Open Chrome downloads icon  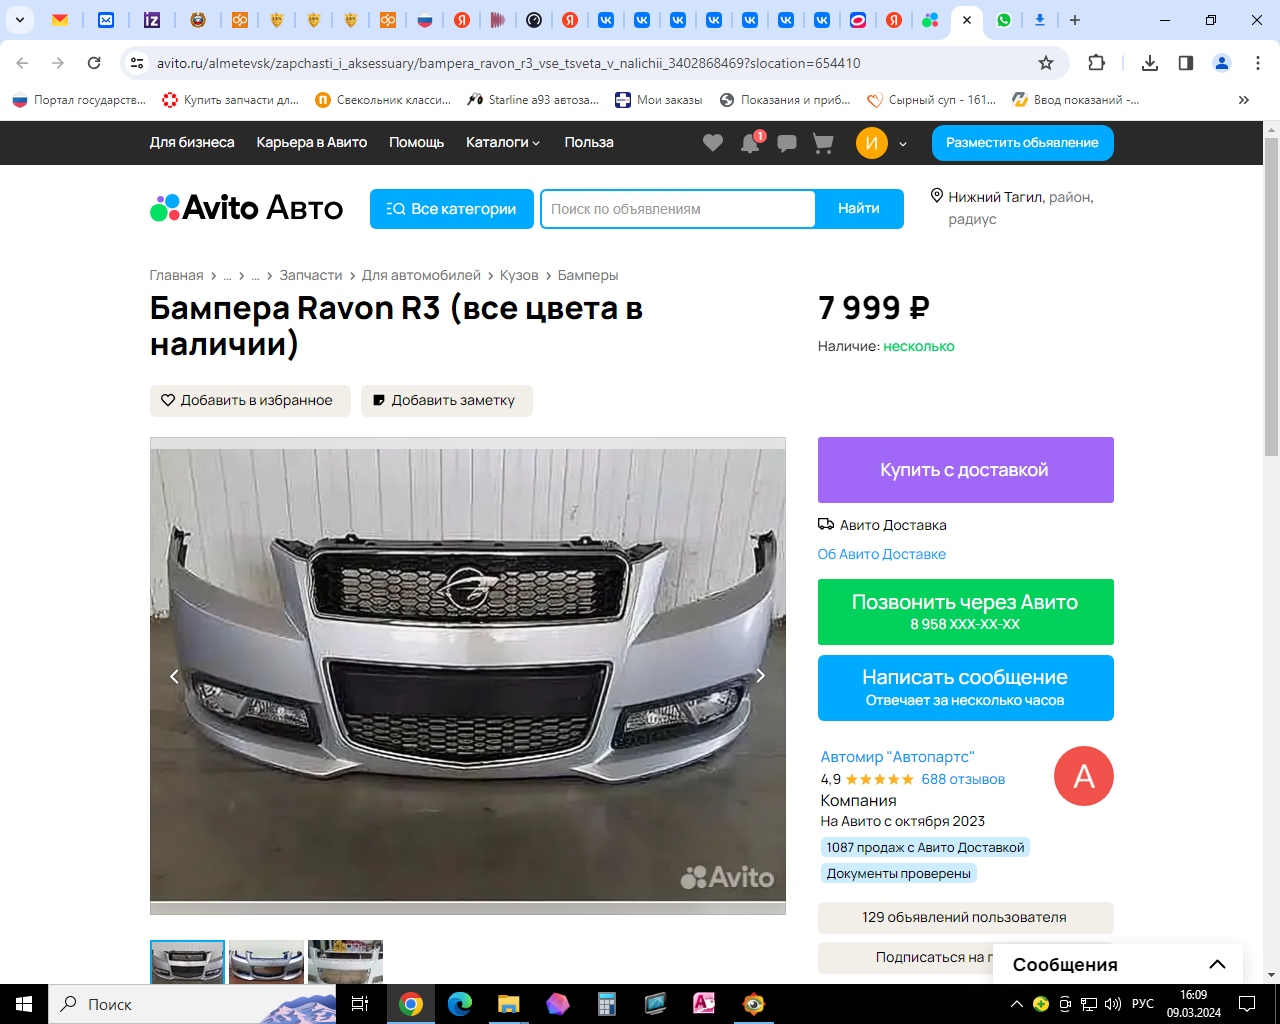1150,63
